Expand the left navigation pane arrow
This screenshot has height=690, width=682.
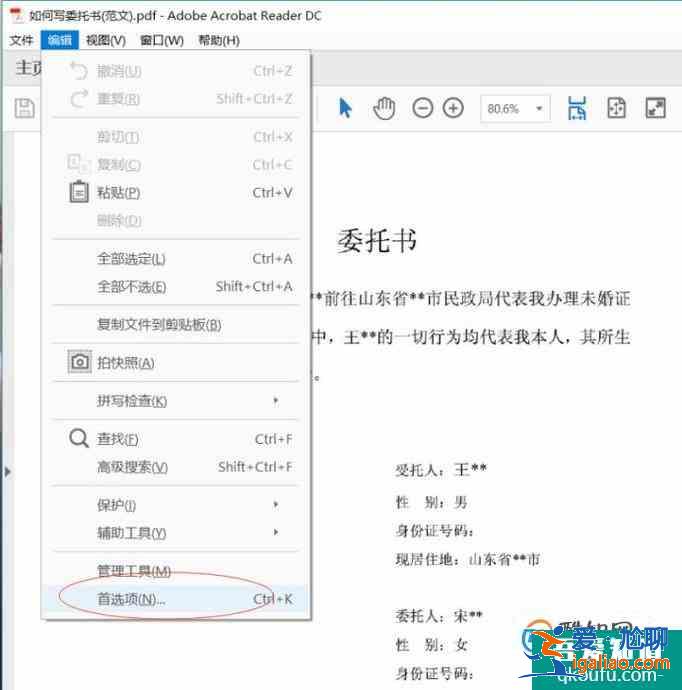click(x=7, y=472)
